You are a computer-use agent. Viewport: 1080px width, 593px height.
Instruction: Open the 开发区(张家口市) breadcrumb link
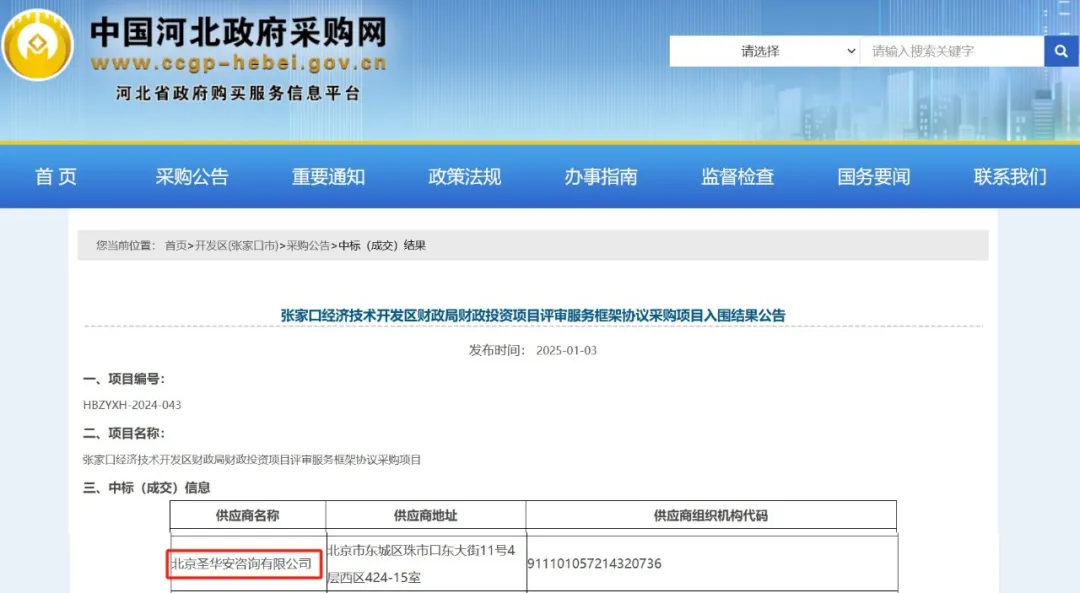click(x=236, y=245)
